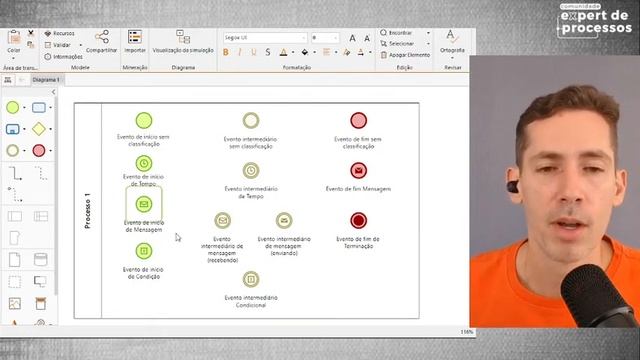
Task: Select the sub-process palette shape
Action: 13,129
